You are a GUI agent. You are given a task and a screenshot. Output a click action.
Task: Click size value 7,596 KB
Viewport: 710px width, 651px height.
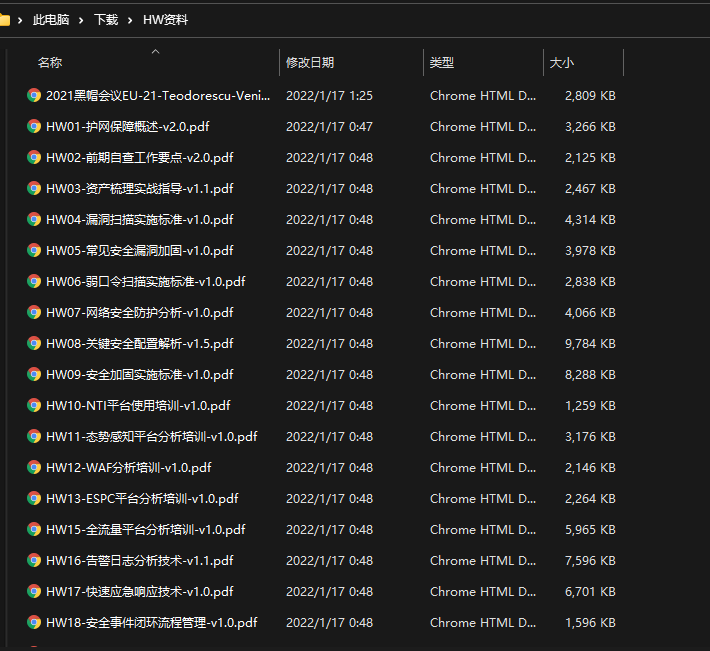pos(590,560)
